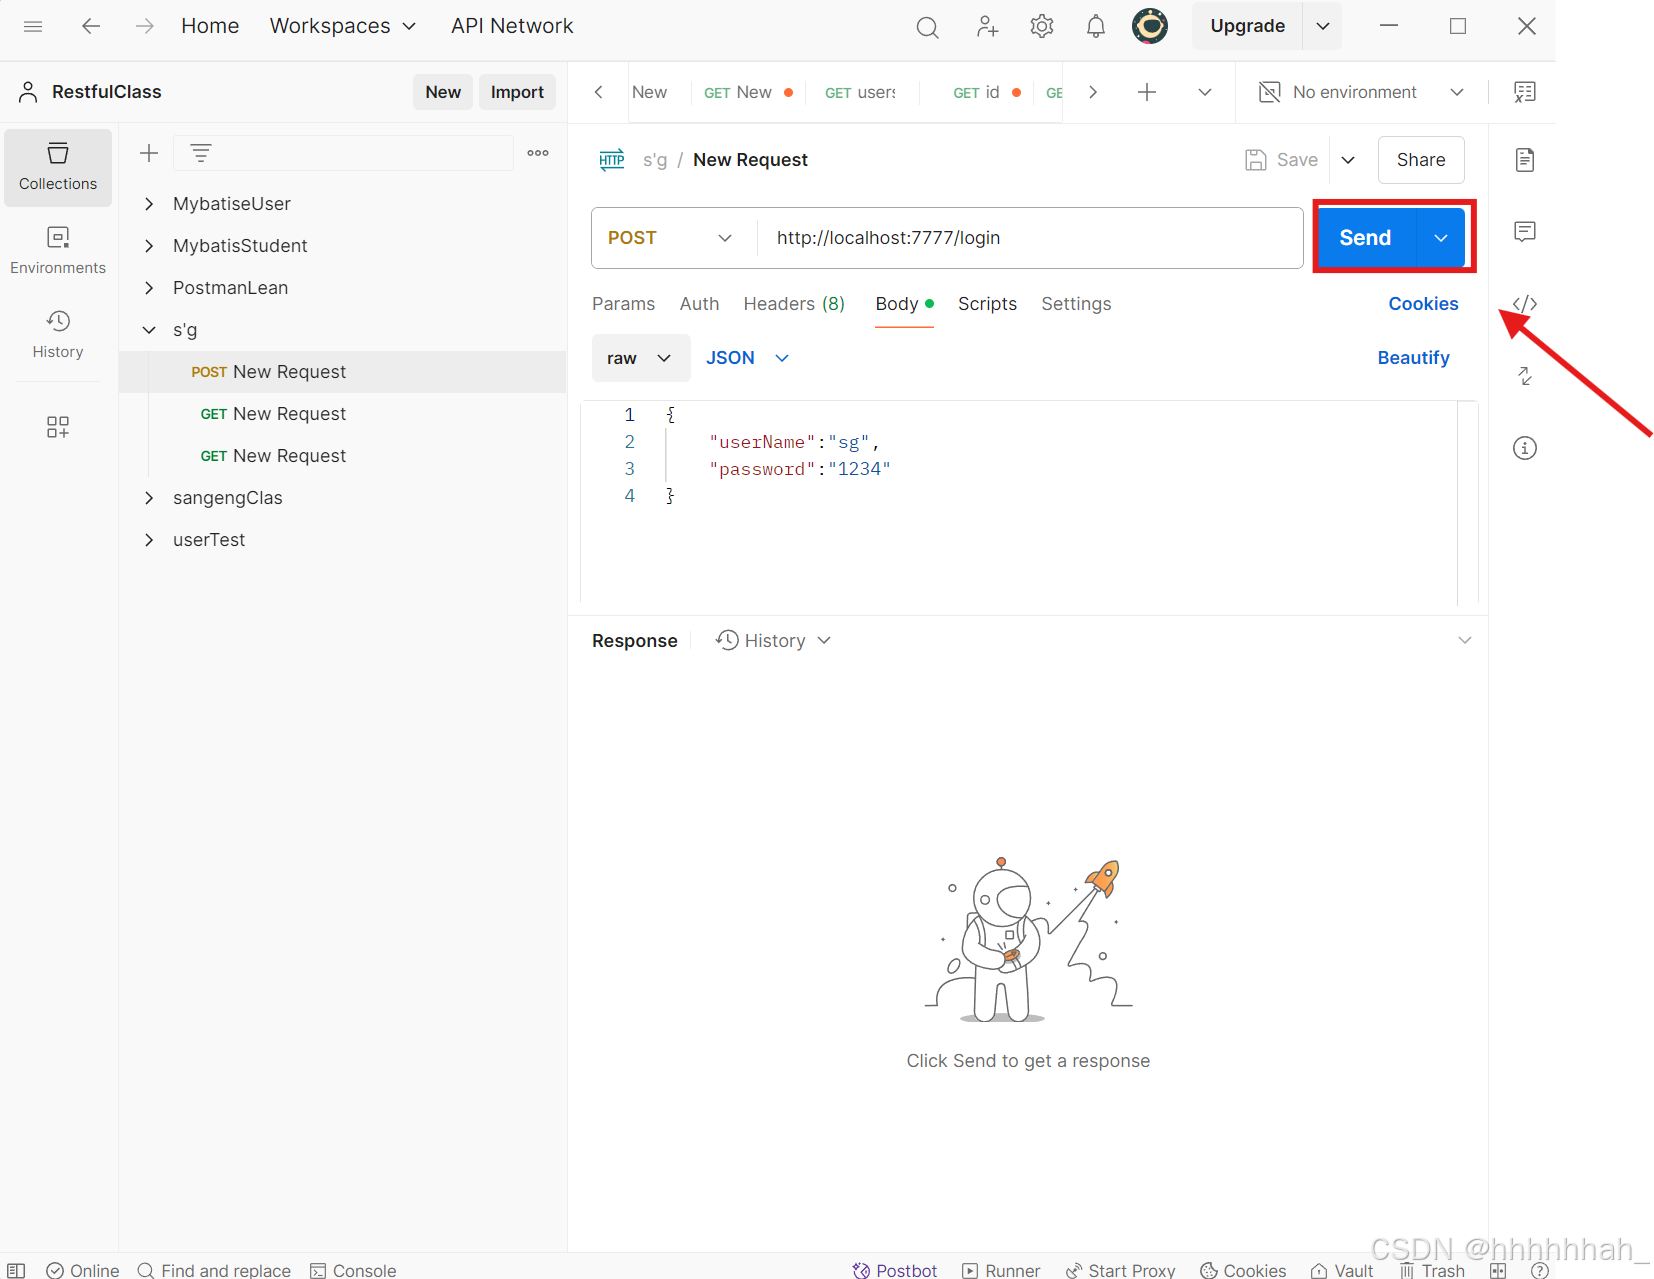The image size is (1654, 1279).
Task: Switch to the Scripts tab
Action: click(x=987, y=304)
